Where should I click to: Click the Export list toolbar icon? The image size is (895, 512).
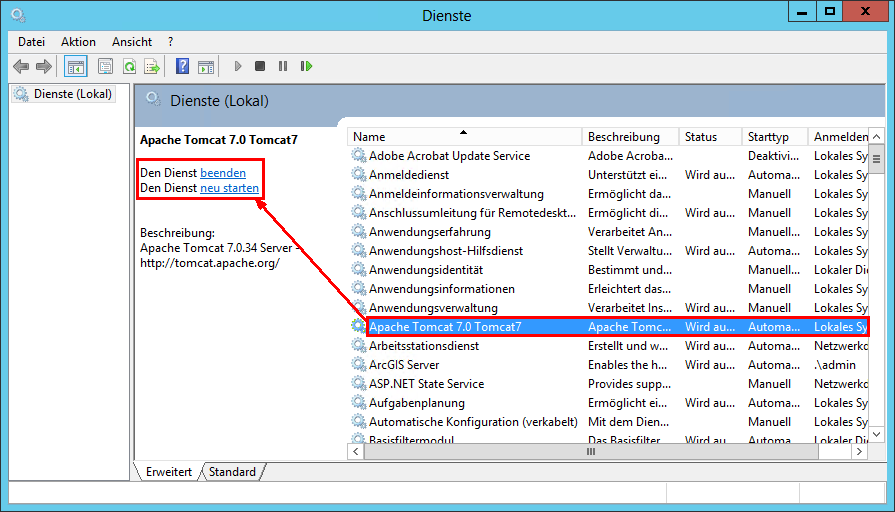click(152, 66)
